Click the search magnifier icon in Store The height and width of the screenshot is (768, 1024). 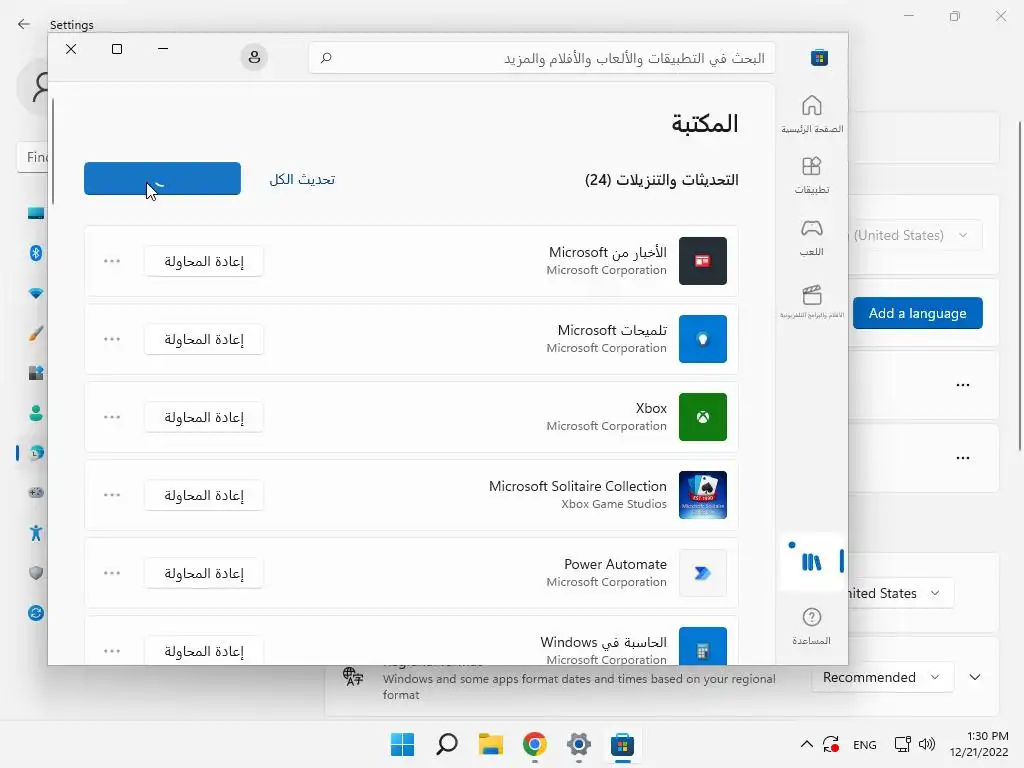coord(326,58)
